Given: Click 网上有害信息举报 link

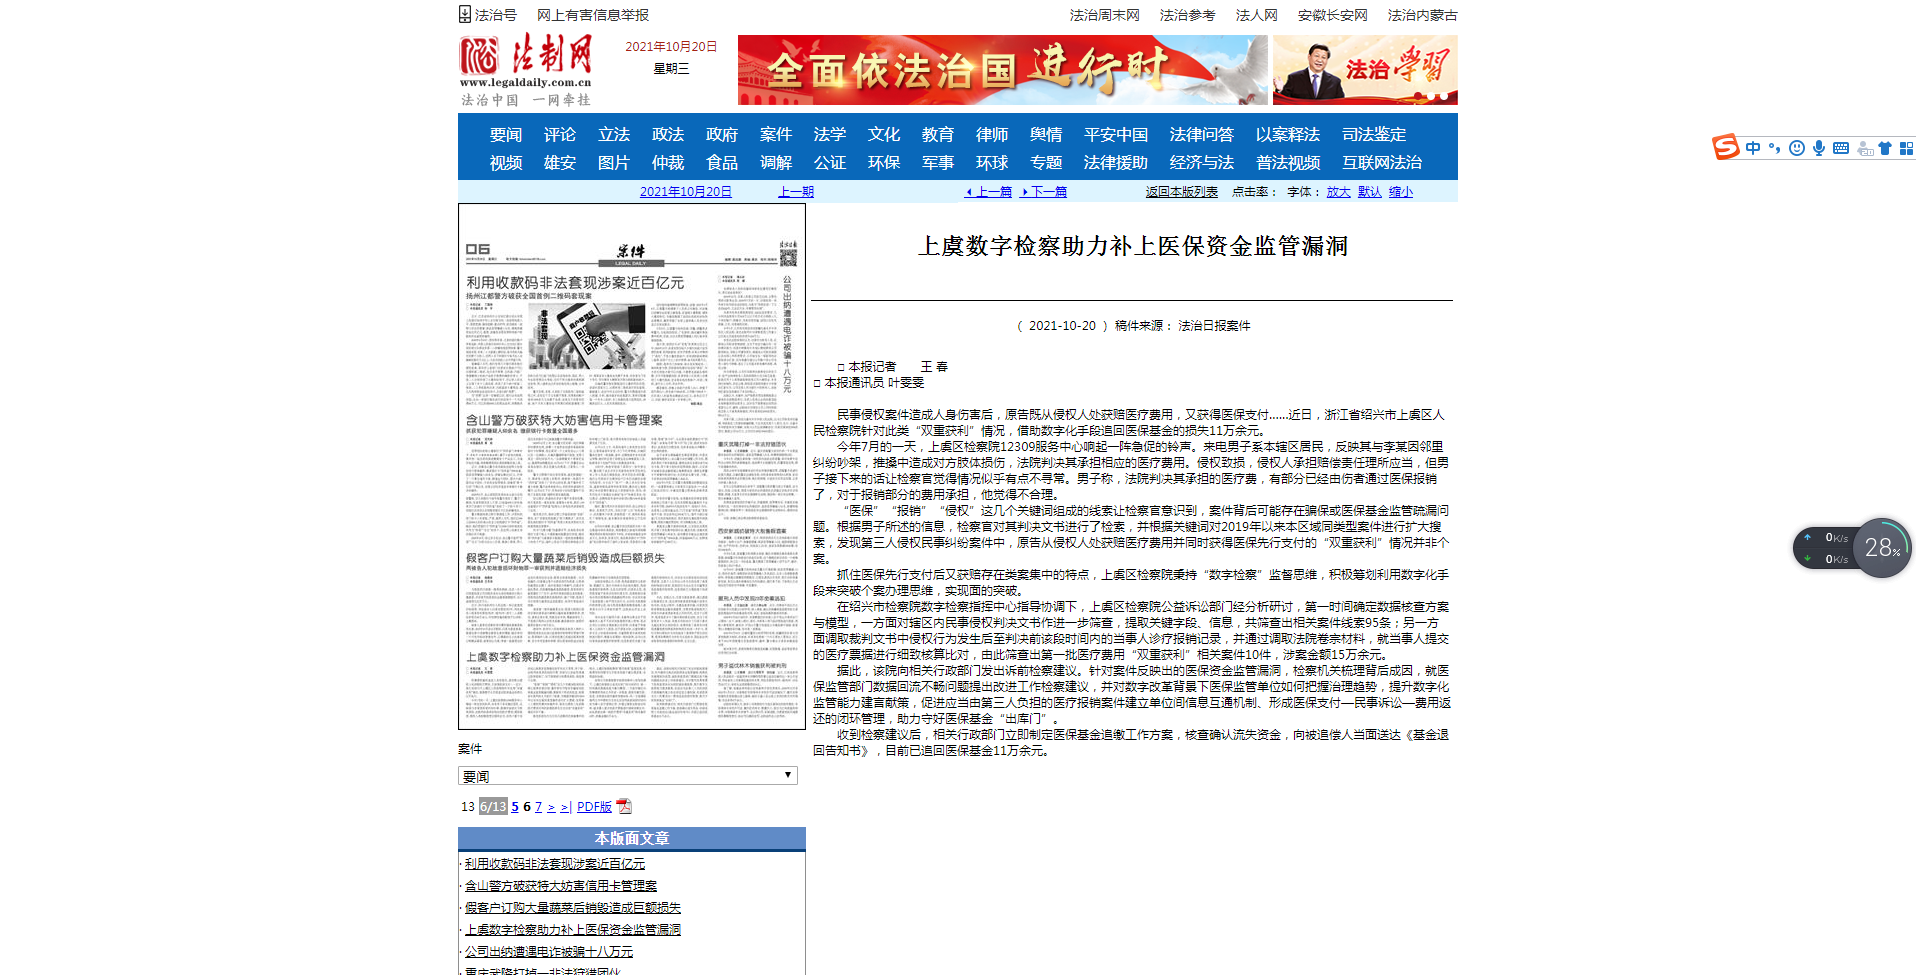Looking at the screenshot, I should pos(593,15).
